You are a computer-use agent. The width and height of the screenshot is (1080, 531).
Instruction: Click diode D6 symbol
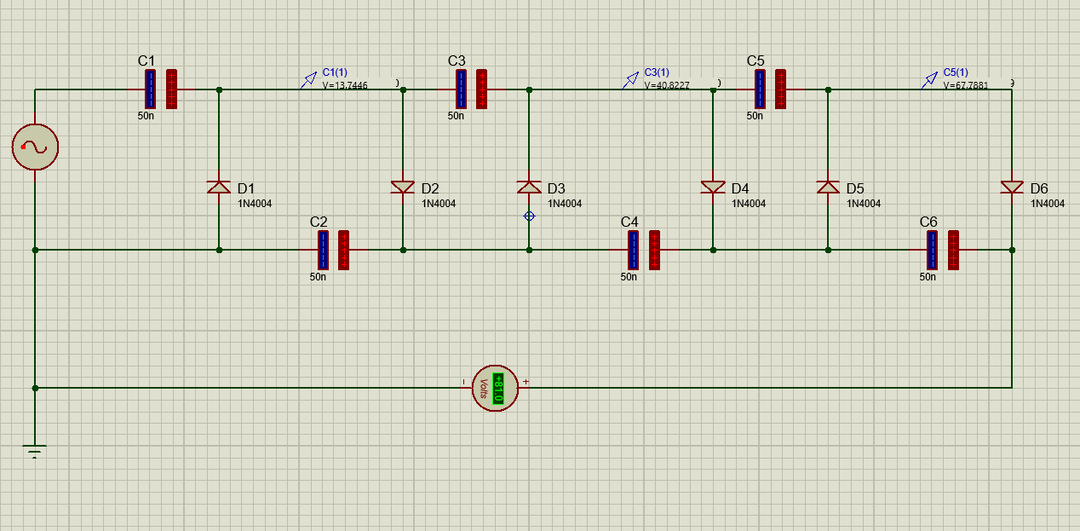pyautogui.click(x=1012, y=187)
